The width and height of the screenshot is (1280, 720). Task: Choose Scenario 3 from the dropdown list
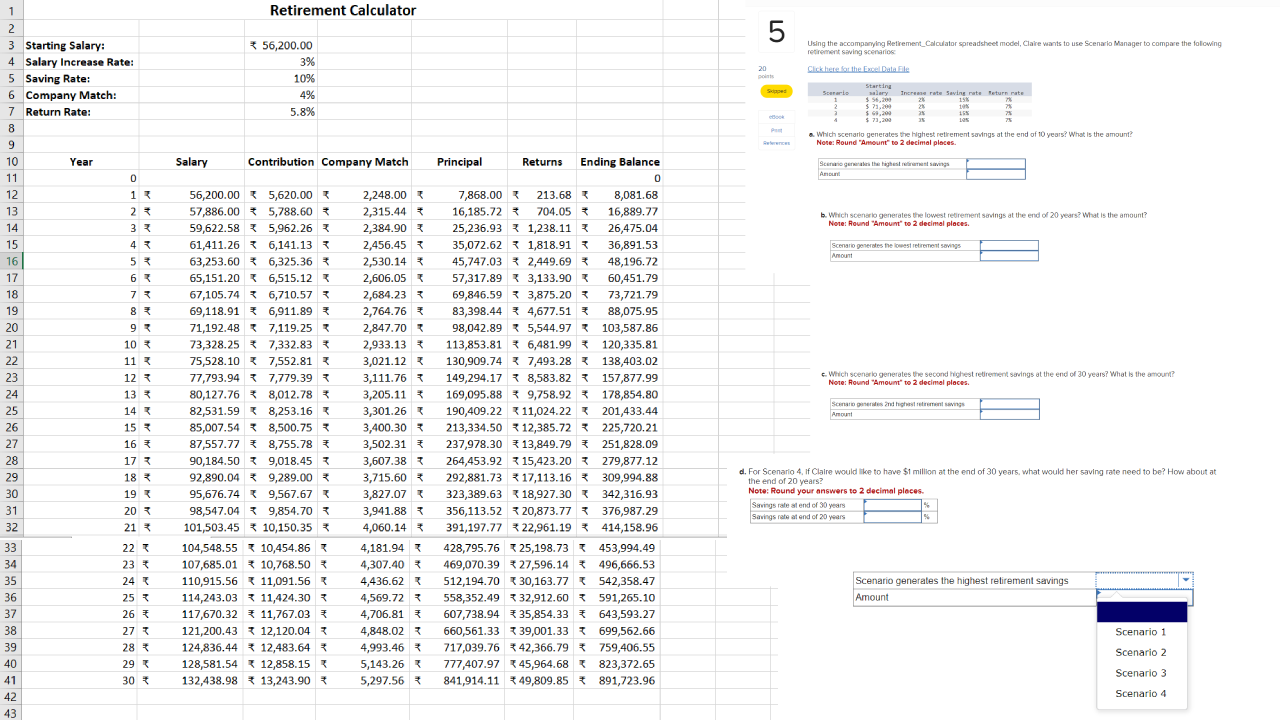[x=1141, y=673]
